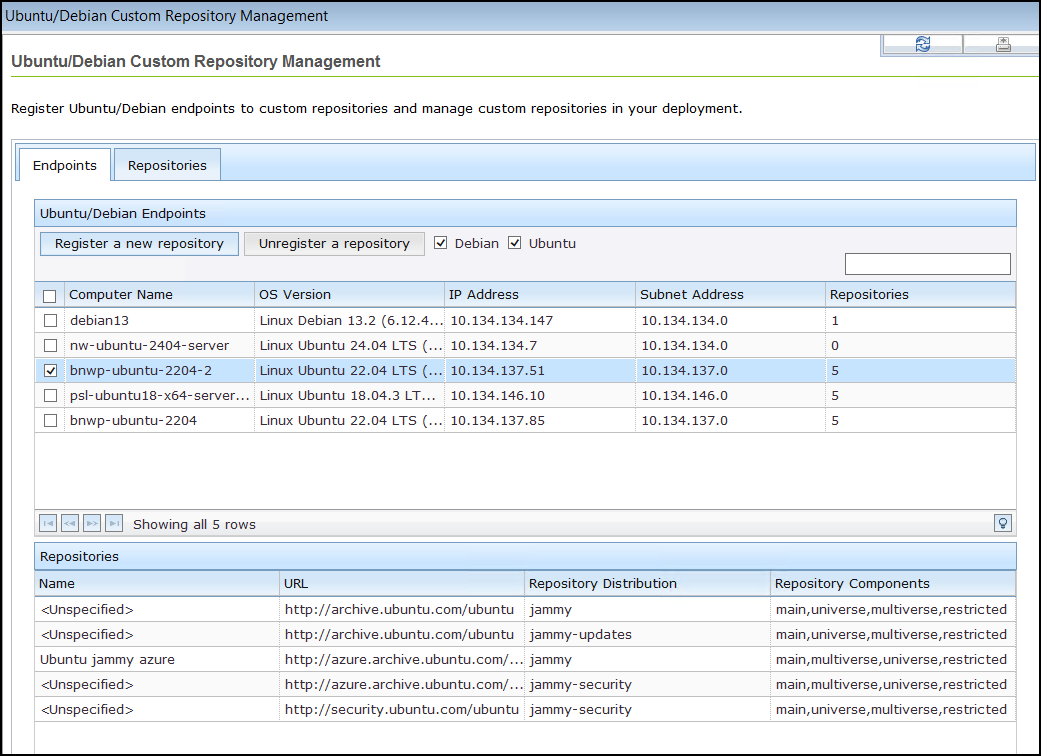Viewport: 1041px width, 756px height.
Task: Click OS version Linux Ubuntu 24.04 LTS
Action: 351,346
